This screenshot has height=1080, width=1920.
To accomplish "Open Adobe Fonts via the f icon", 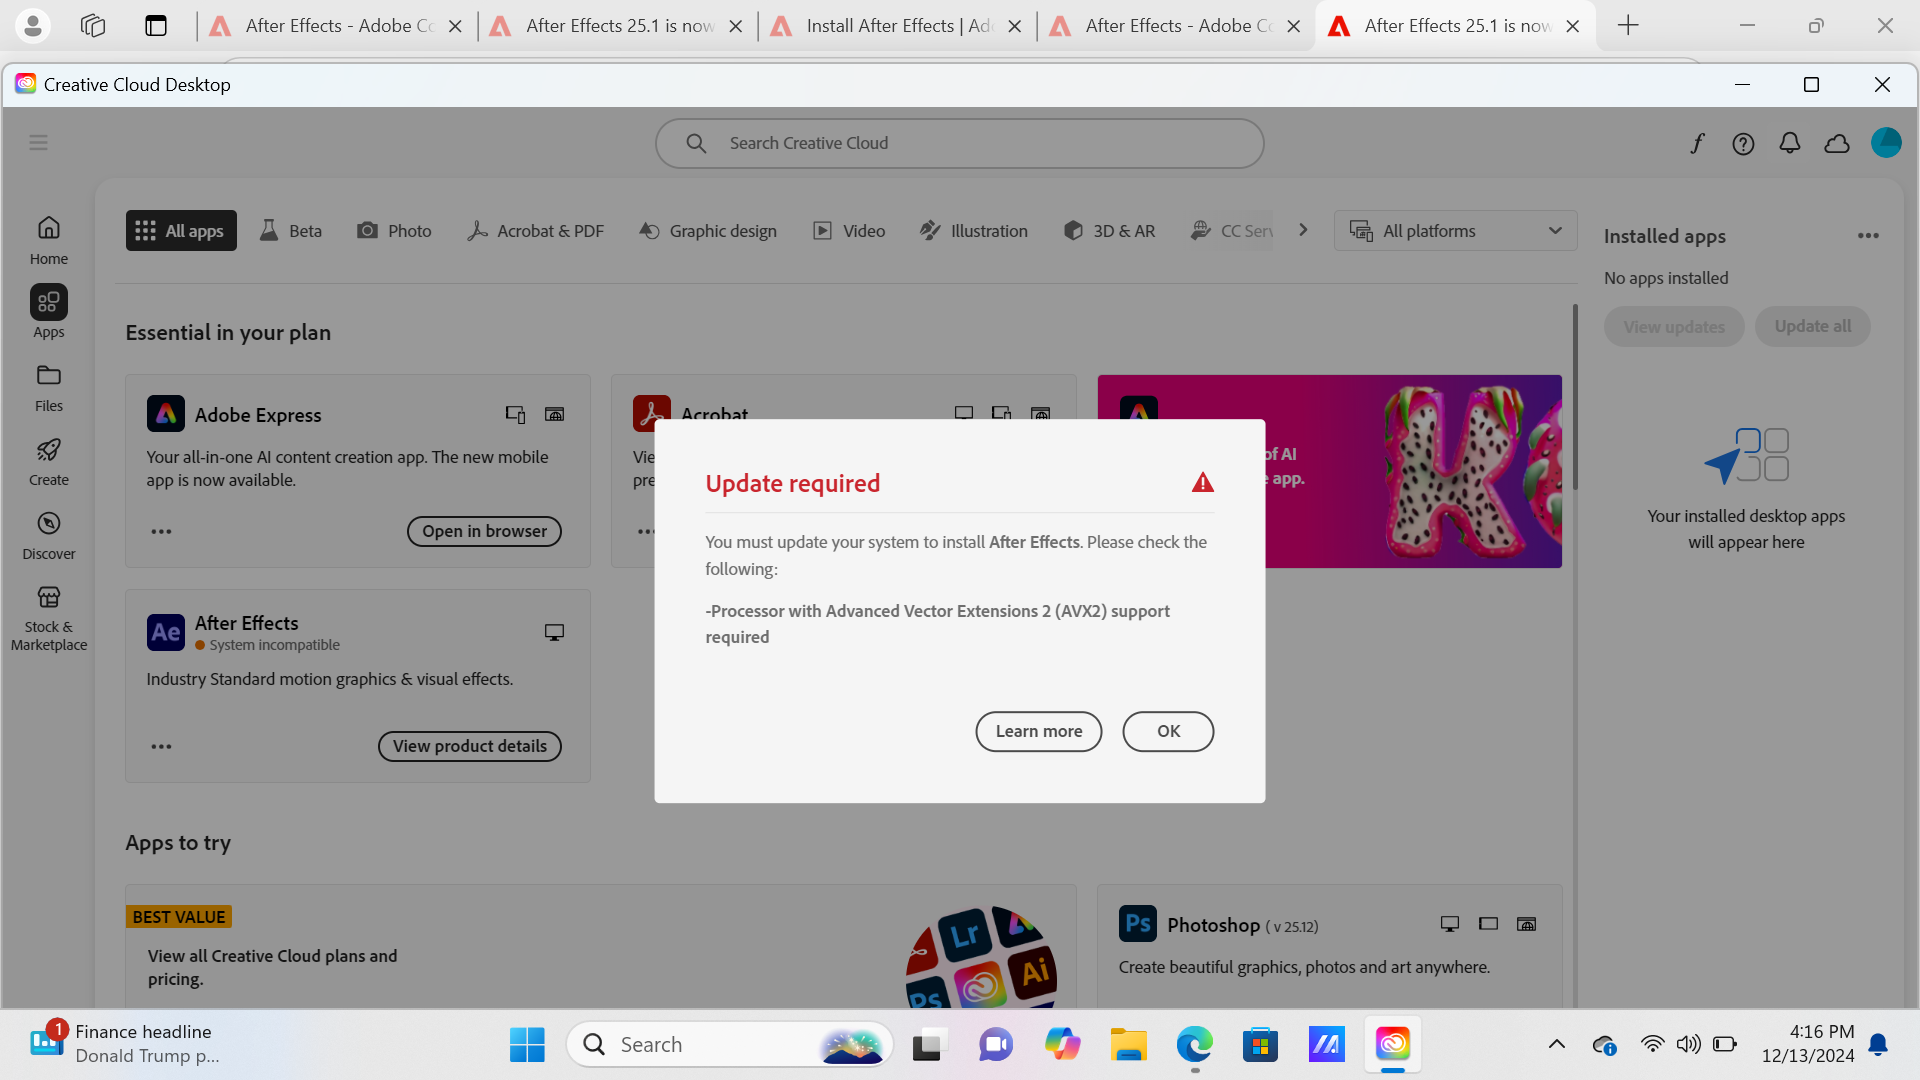I will coord(1697,143).
